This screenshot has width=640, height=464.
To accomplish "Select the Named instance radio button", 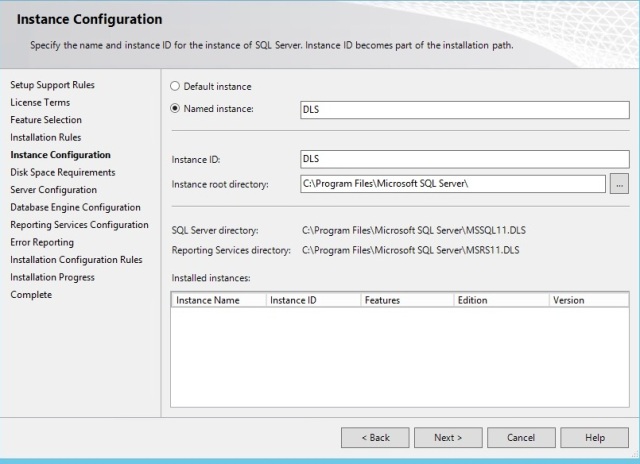I will point(175,108).
